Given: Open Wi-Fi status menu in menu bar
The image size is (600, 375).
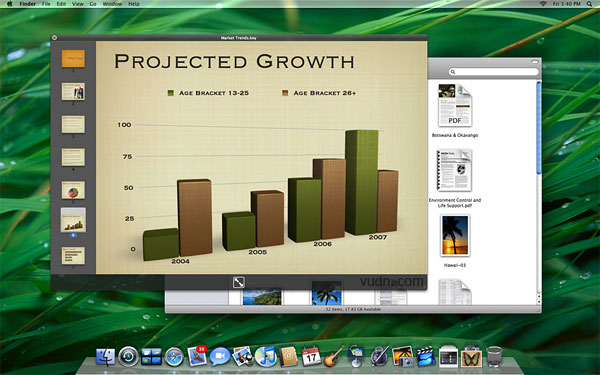Looking at the screenshot, I should pos(543,4).
